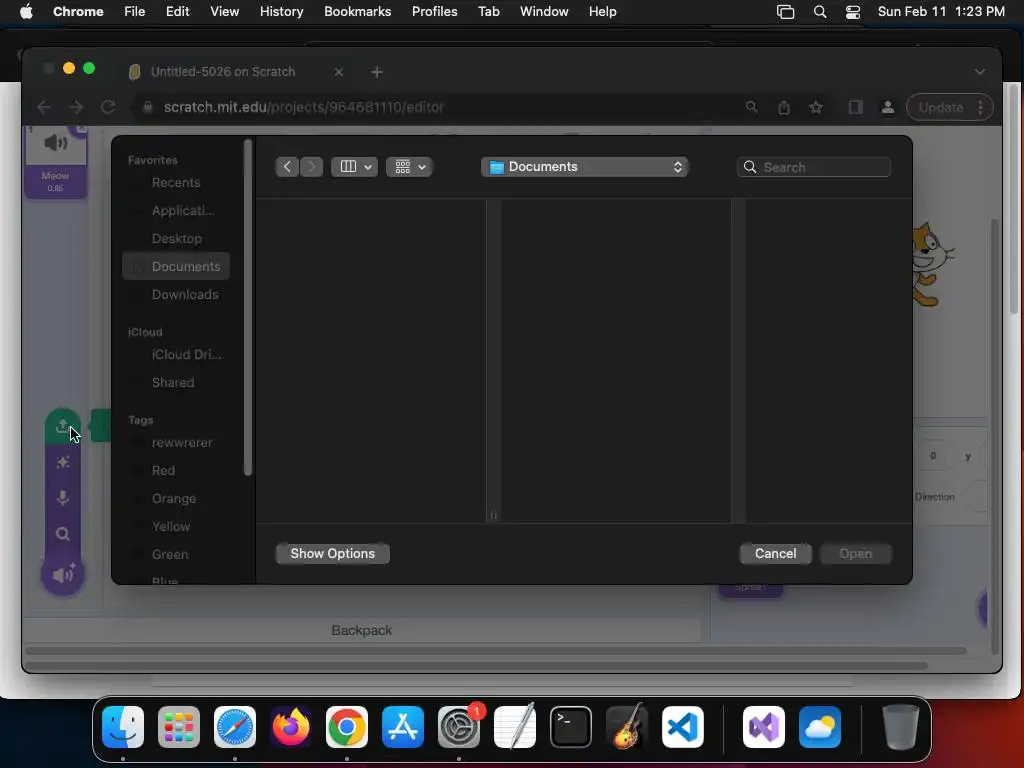Select the Orange tag
1024x768 pixels.
tap(176, 499)
